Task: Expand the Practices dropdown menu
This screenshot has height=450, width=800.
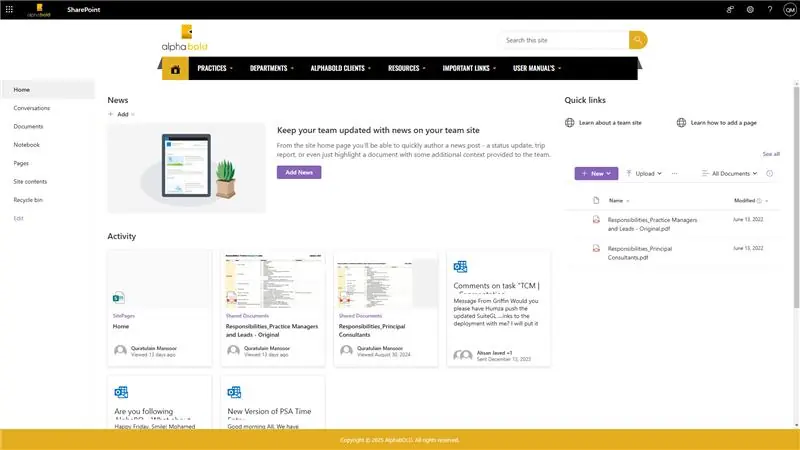Action: (215, 68)
